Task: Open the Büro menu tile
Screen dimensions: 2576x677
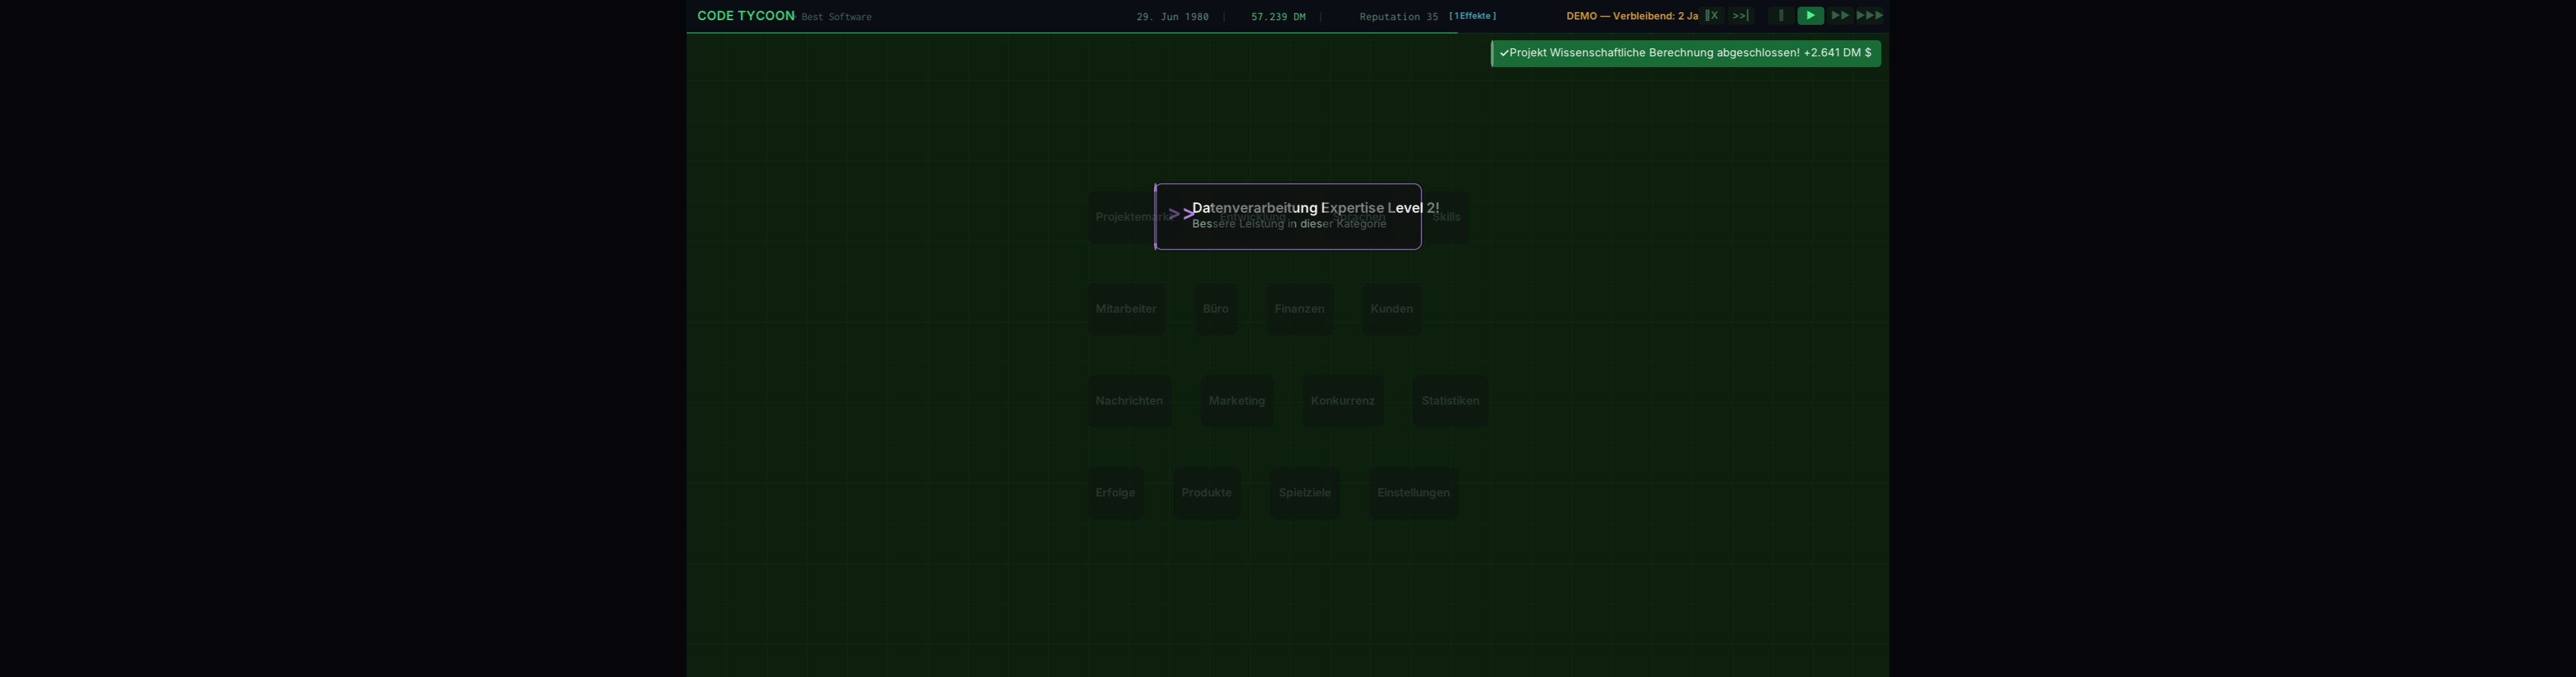Action: (1215, 309)
